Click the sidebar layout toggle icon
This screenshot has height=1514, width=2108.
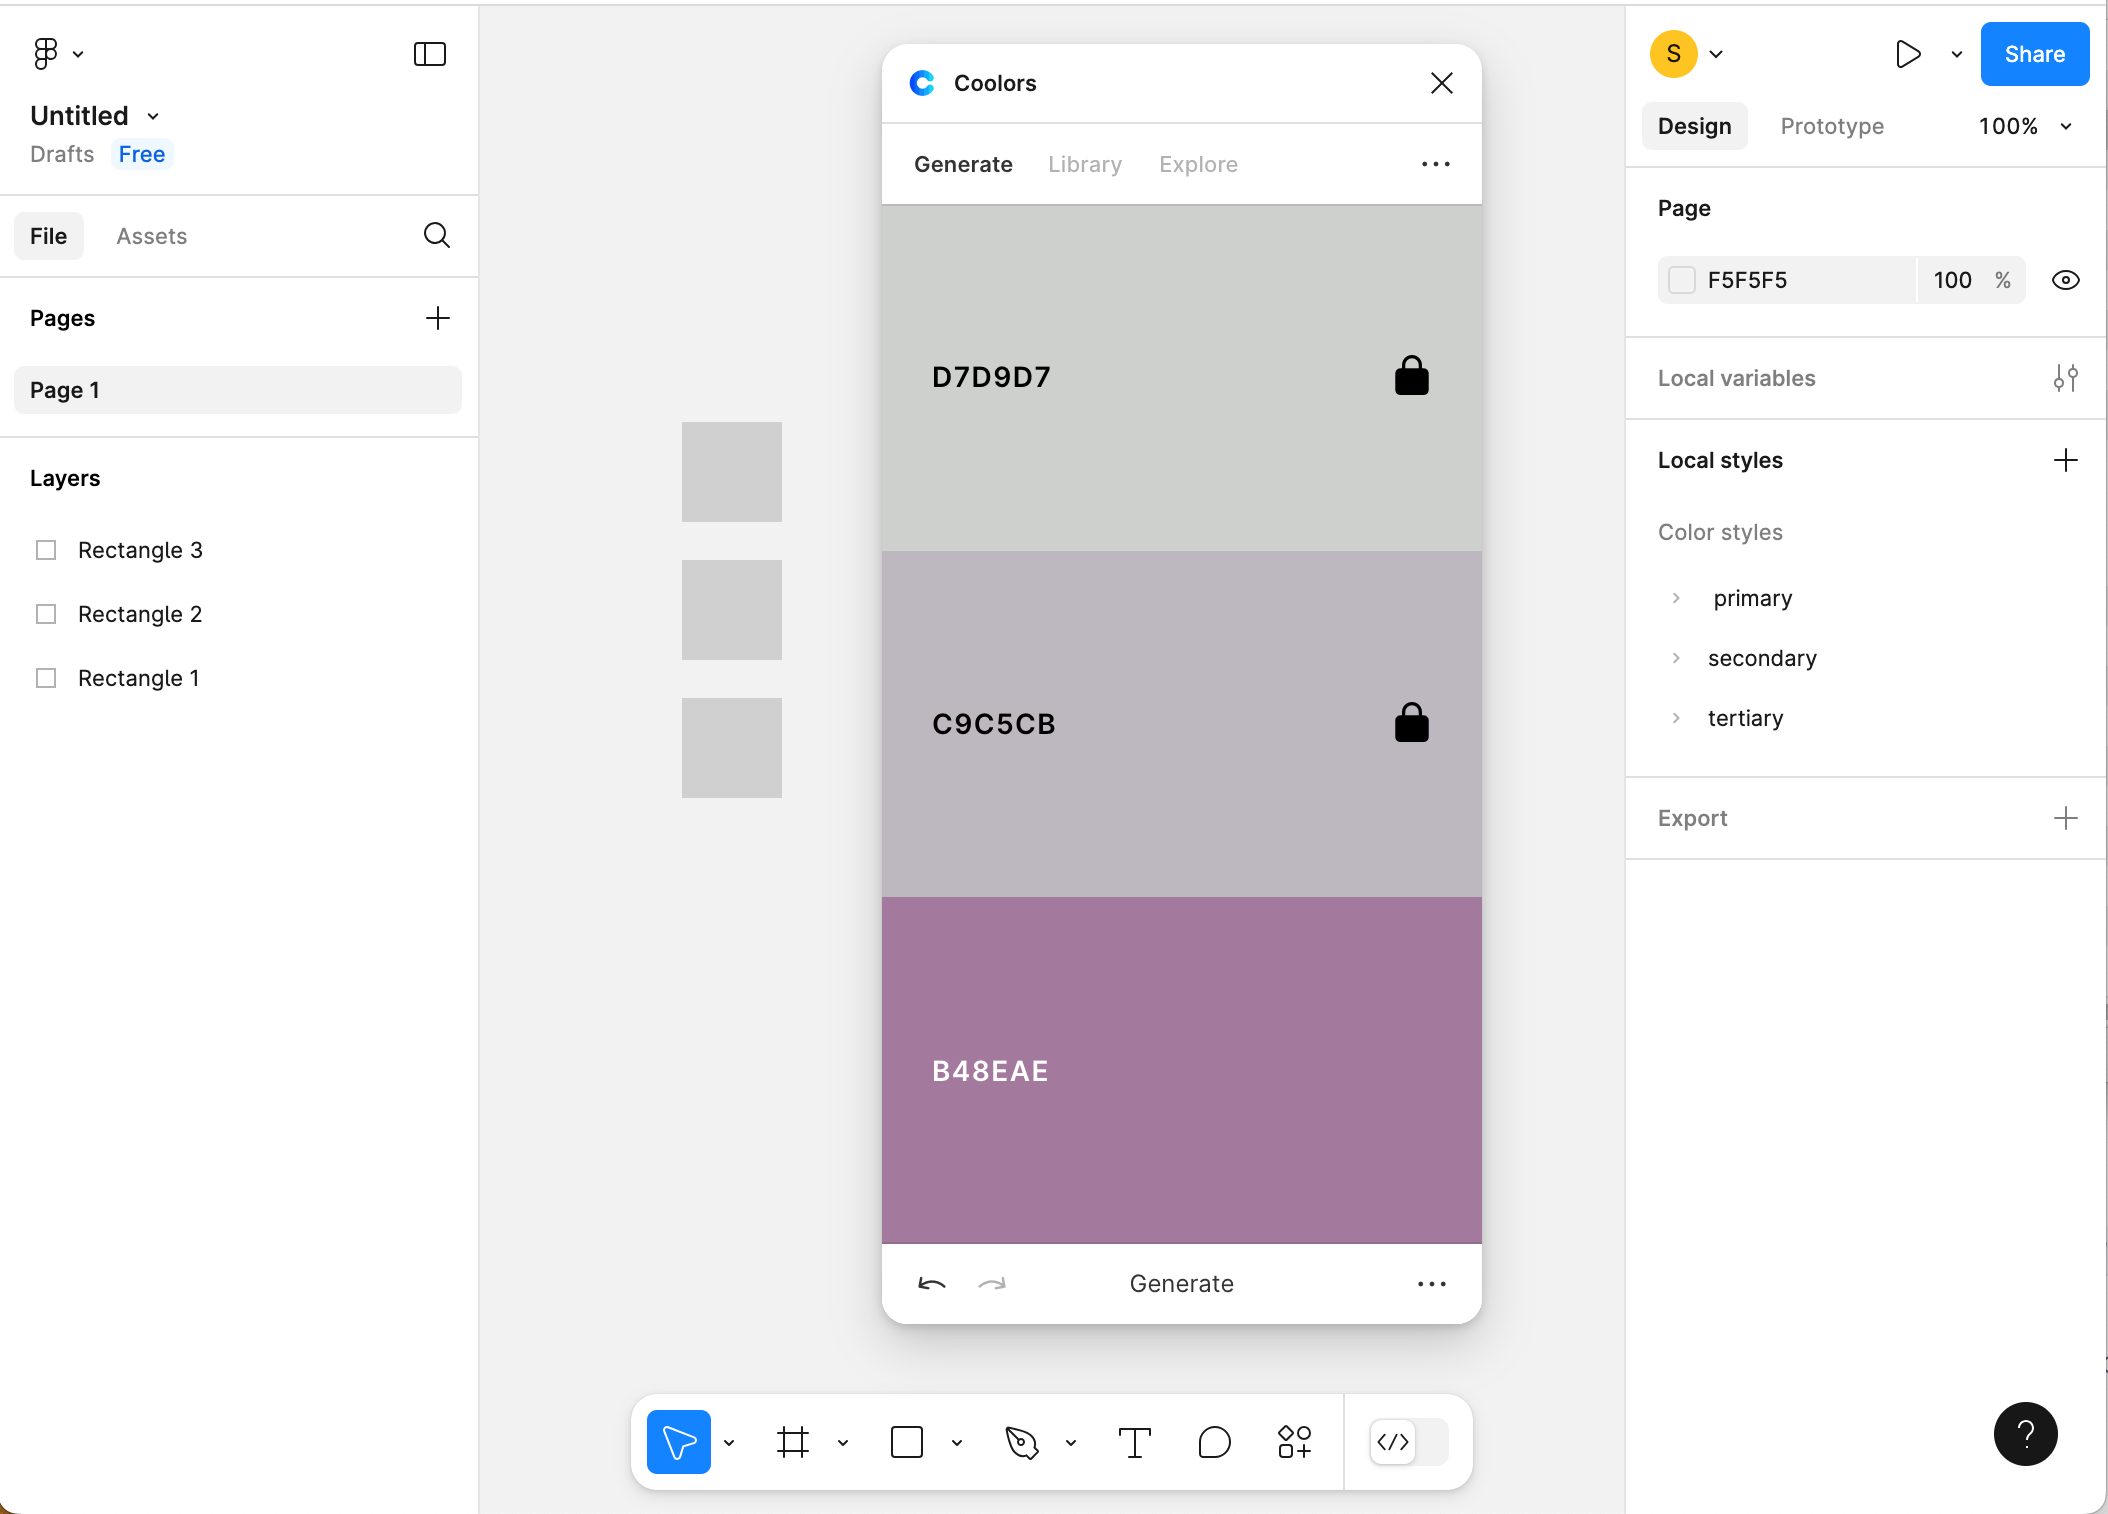(430, 54)
